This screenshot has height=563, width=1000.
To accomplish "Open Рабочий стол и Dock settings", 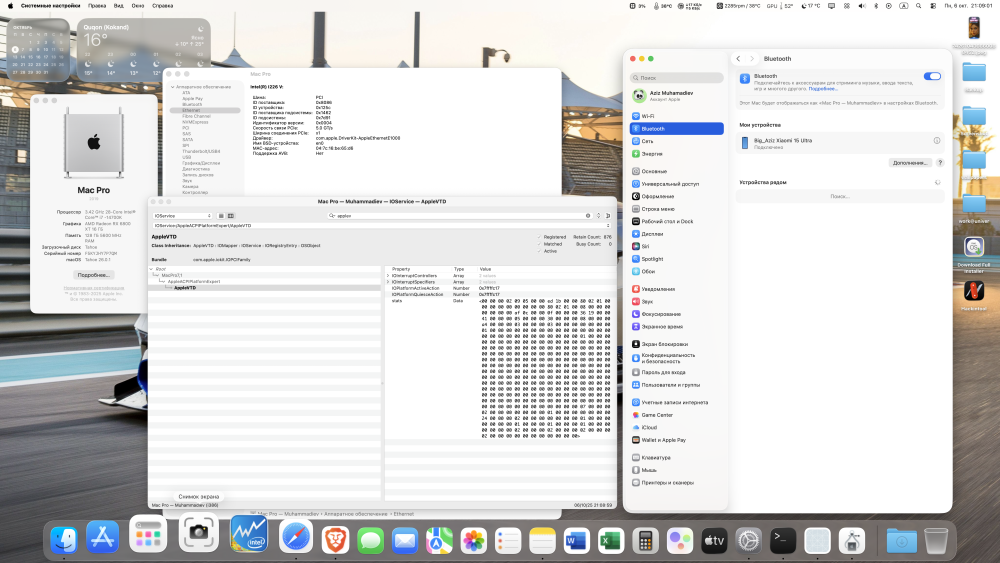I will tap(677, 221).
